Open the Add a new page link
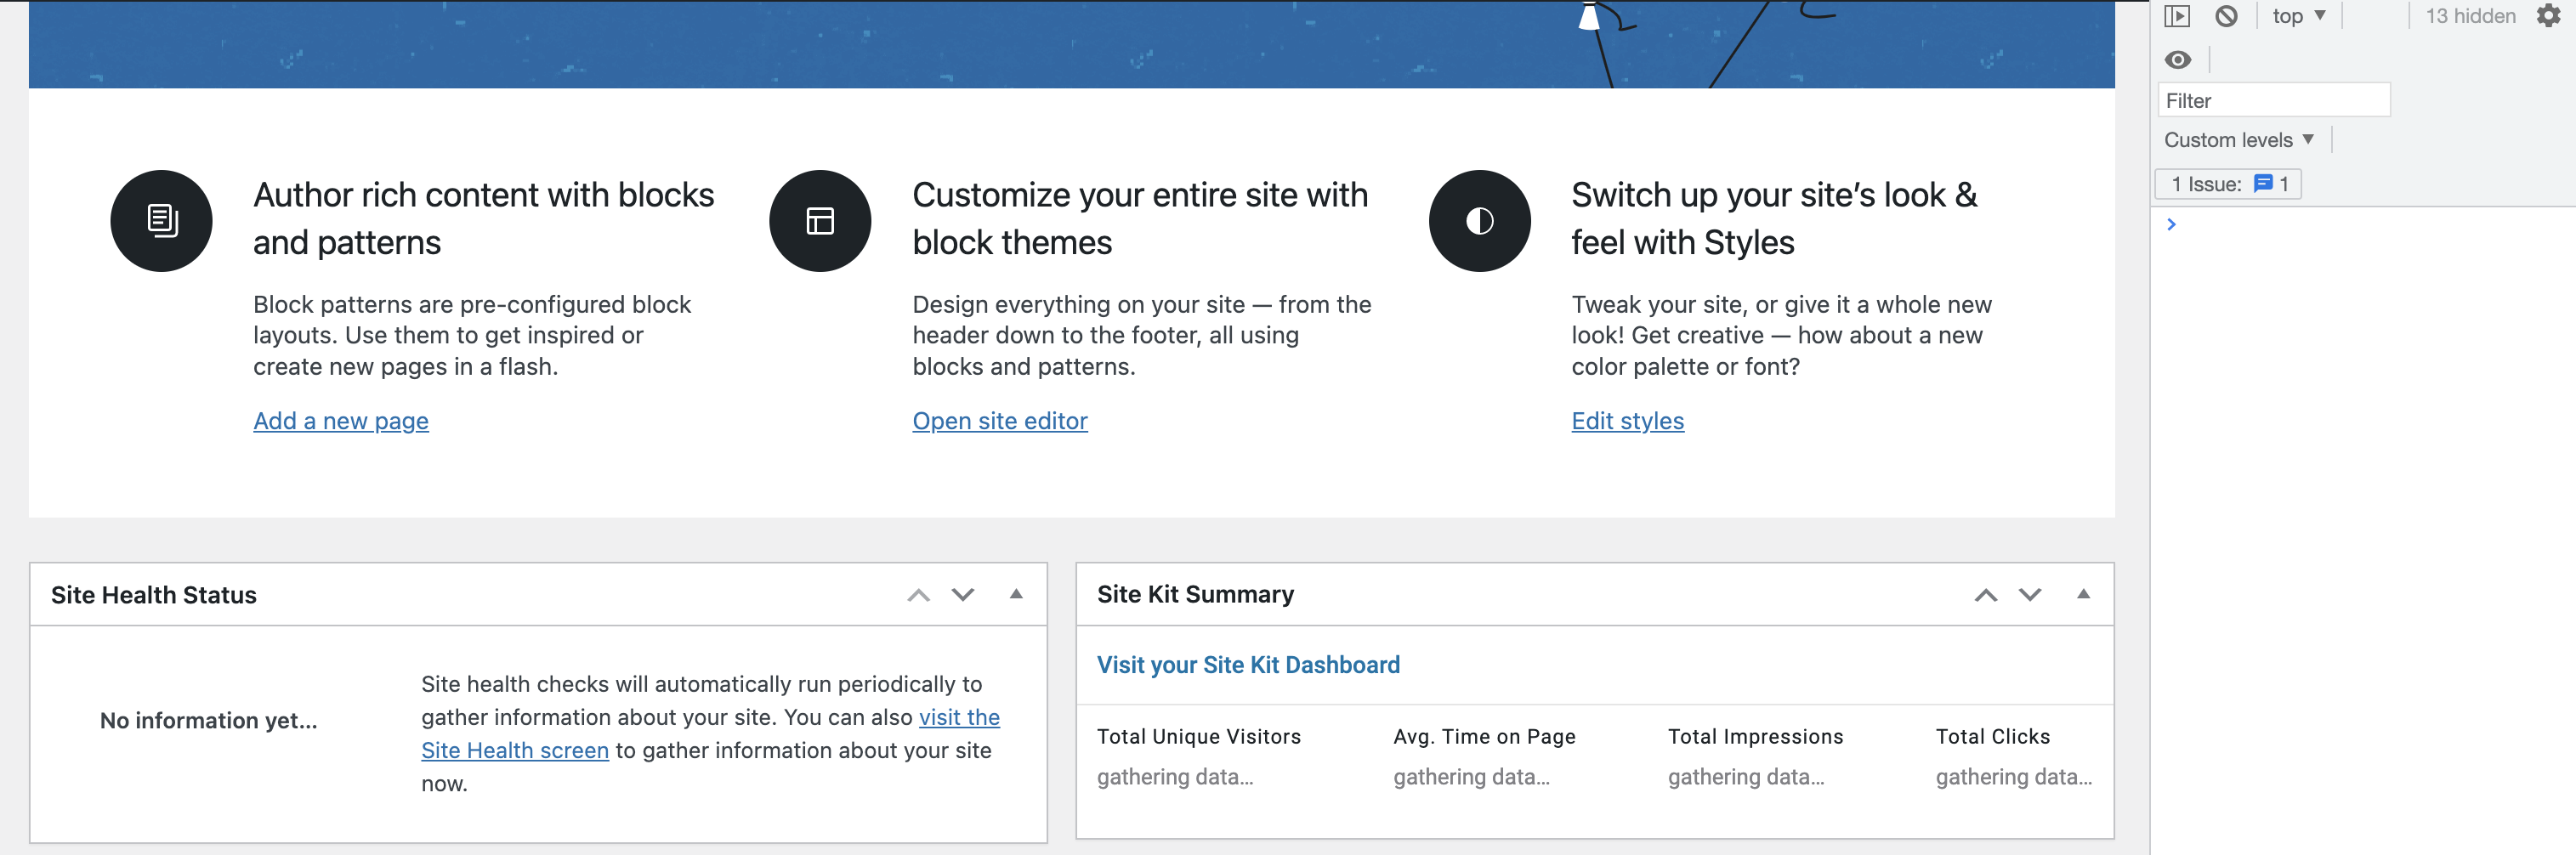Screen dimensions: 2576x855 (x=340, y=420)
